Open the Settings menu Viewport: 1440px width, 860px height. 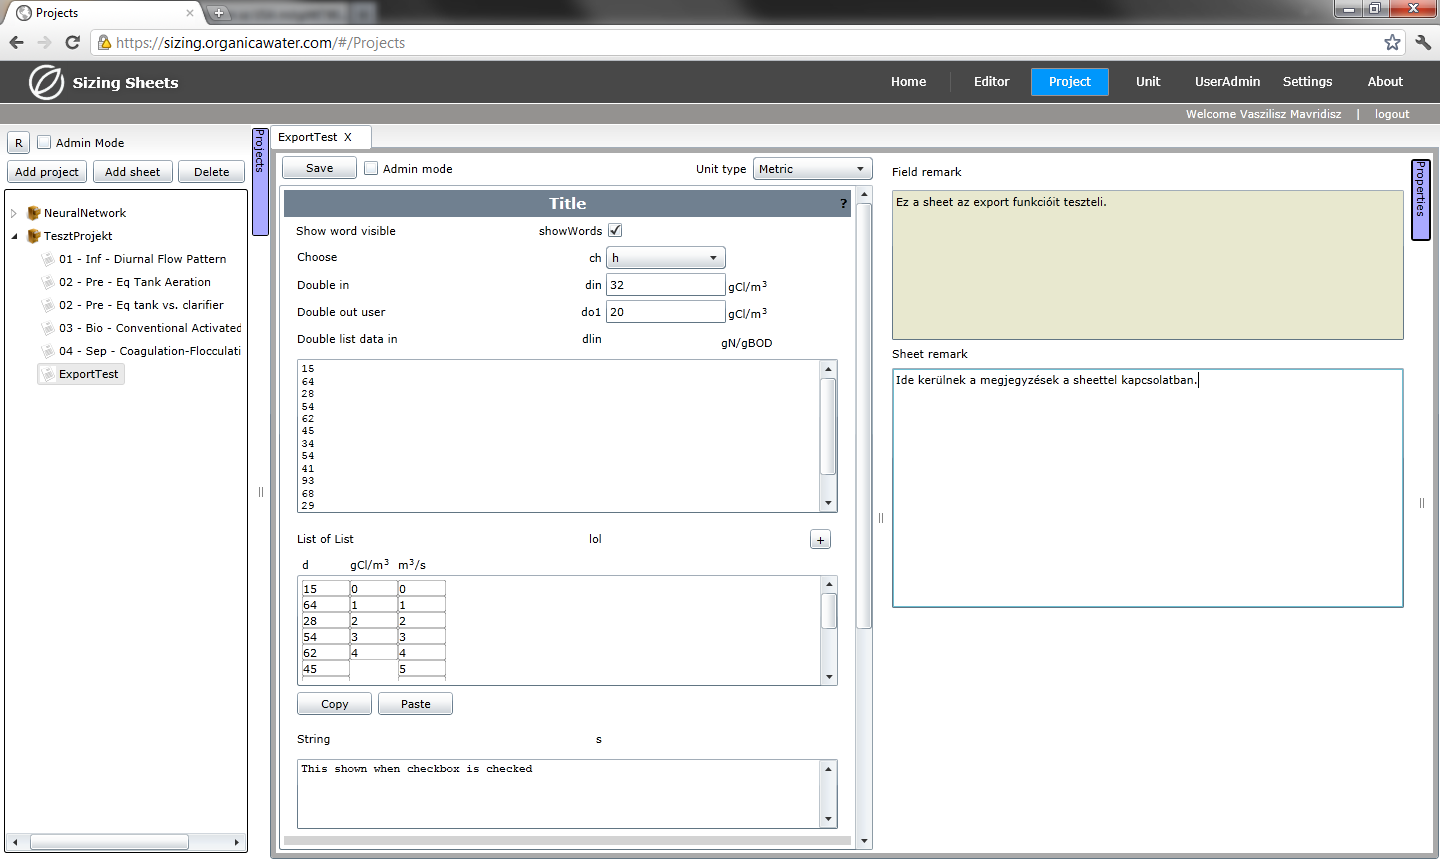(x=1307, y=82)
